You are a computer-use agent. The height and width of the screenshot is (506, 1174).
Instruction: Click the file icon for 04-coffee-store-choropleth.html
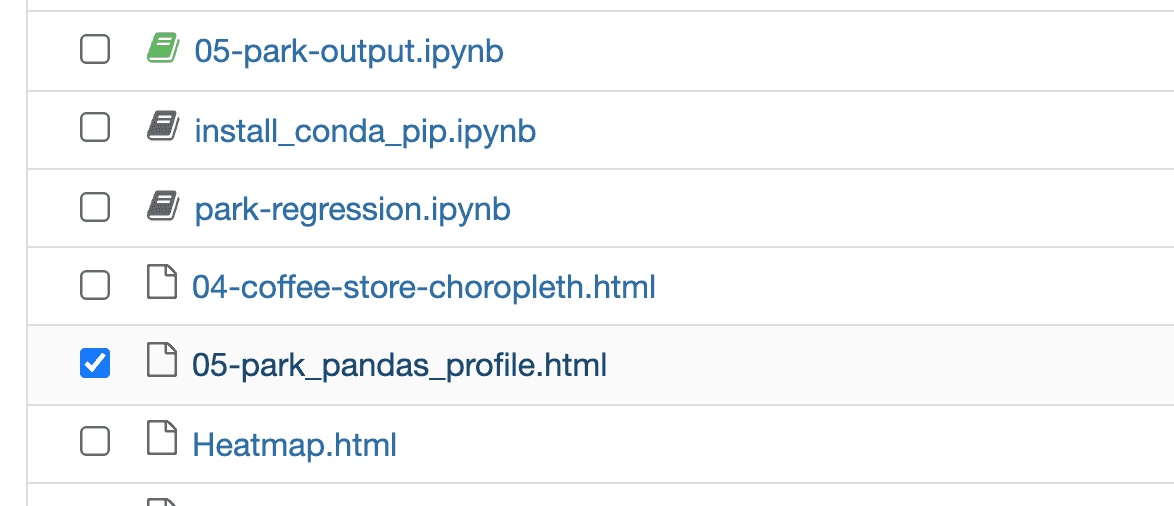161,285
